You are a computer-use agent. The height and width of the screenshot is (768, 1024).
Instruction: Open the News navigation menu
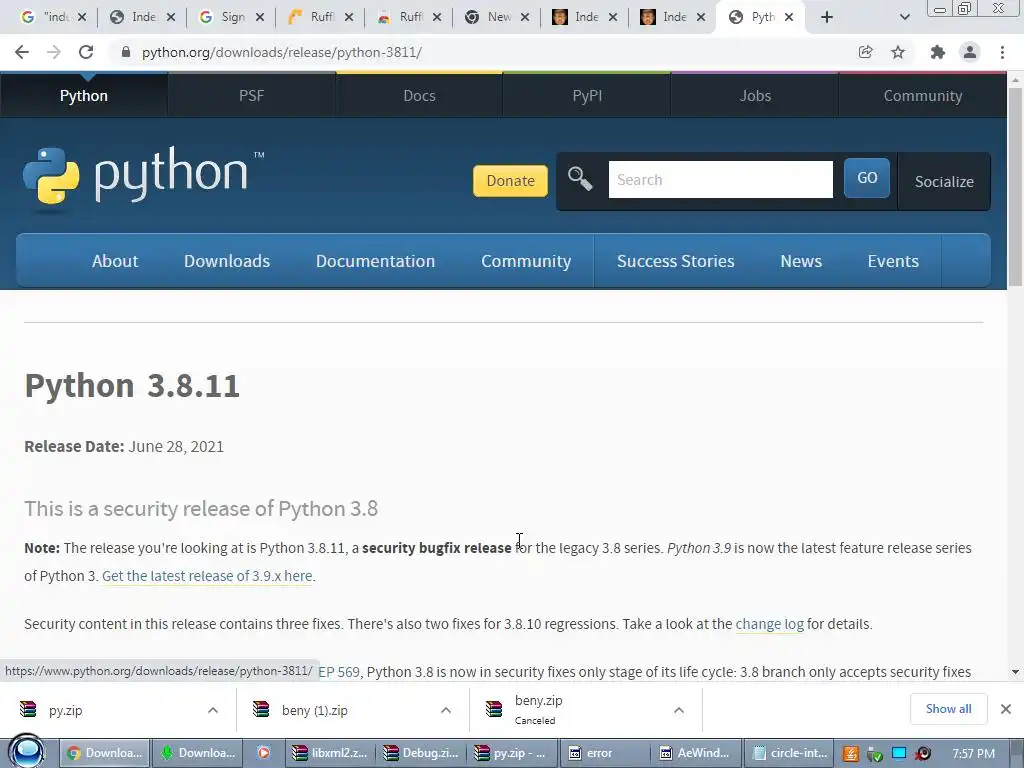[x=801, y=261]
